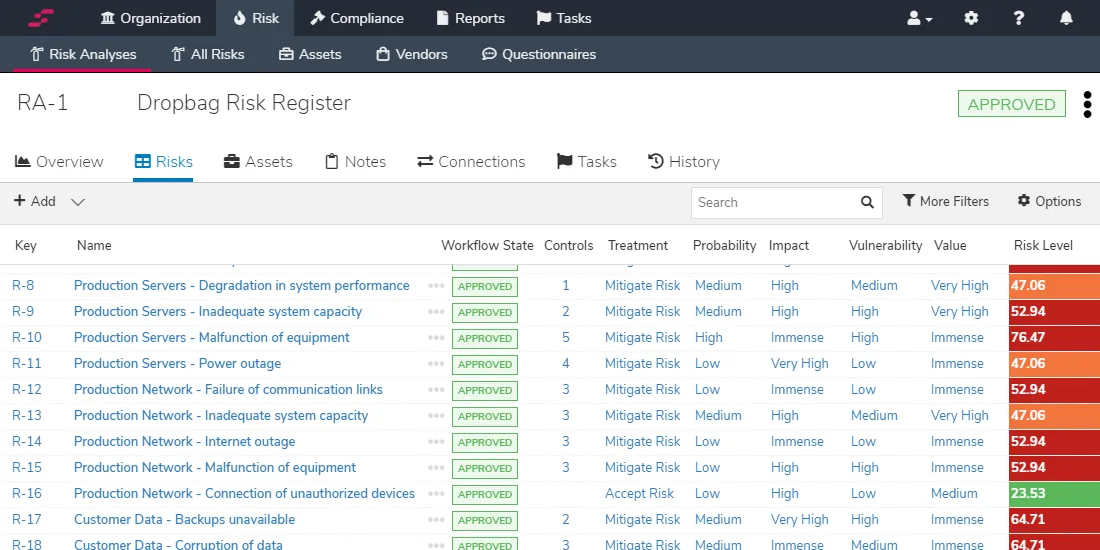Open row actions dots for R-13

pyautogui.click(x=436, y=415)
